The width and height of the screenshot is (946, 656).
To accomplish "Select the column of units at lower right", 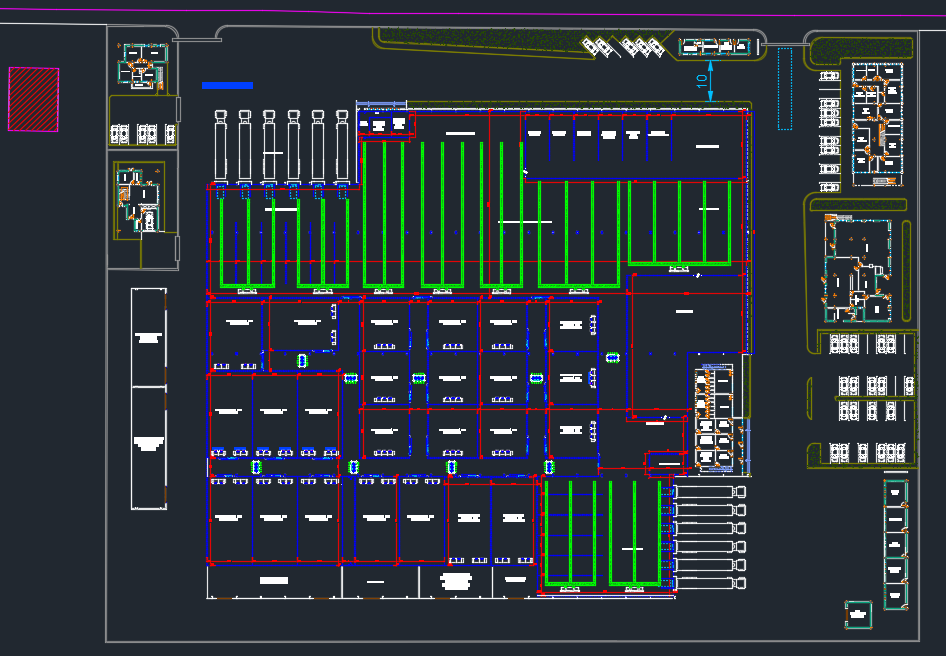I will [x=896, y=544].
